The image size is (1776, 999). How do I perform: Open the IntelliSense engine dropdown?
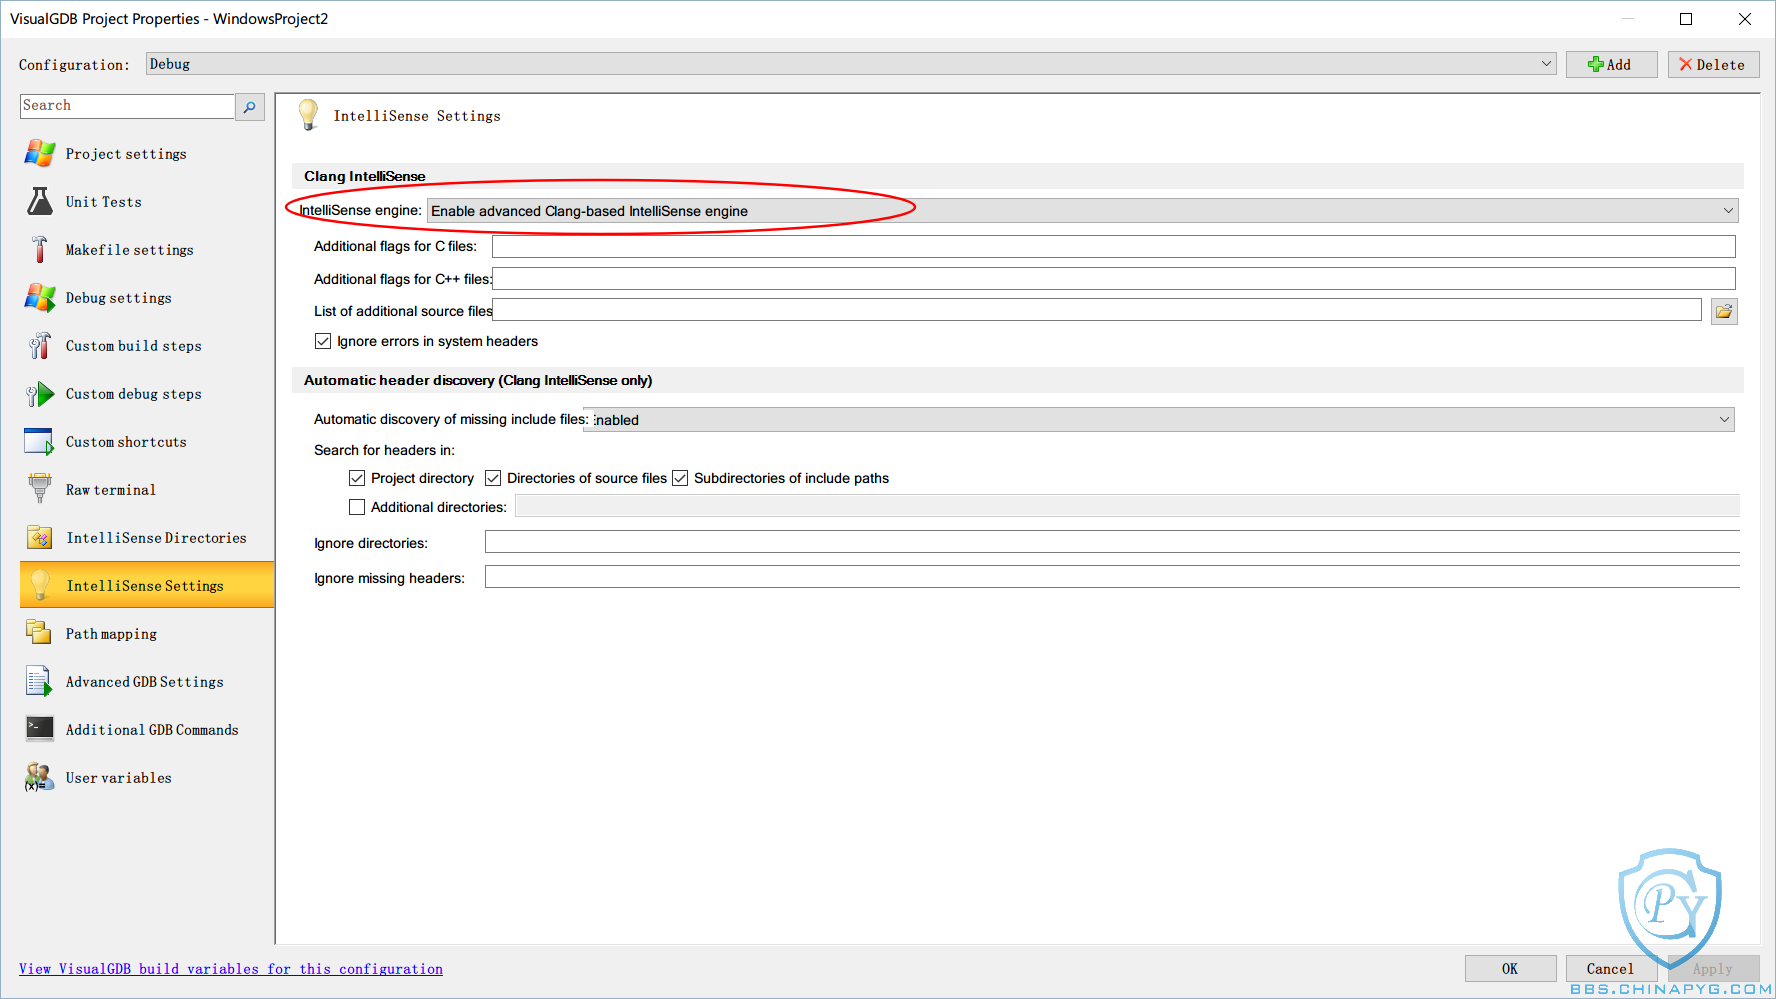coord(1083,211)
